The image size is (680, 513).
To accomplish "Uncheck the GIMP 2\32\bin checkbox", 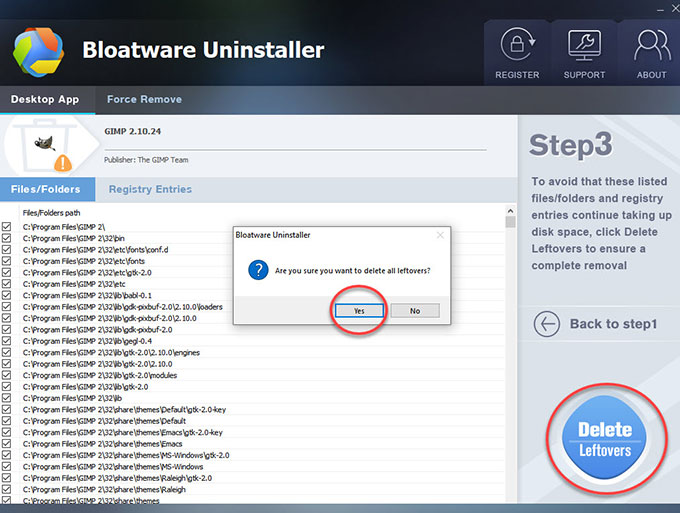I will [x=7, y=238].
